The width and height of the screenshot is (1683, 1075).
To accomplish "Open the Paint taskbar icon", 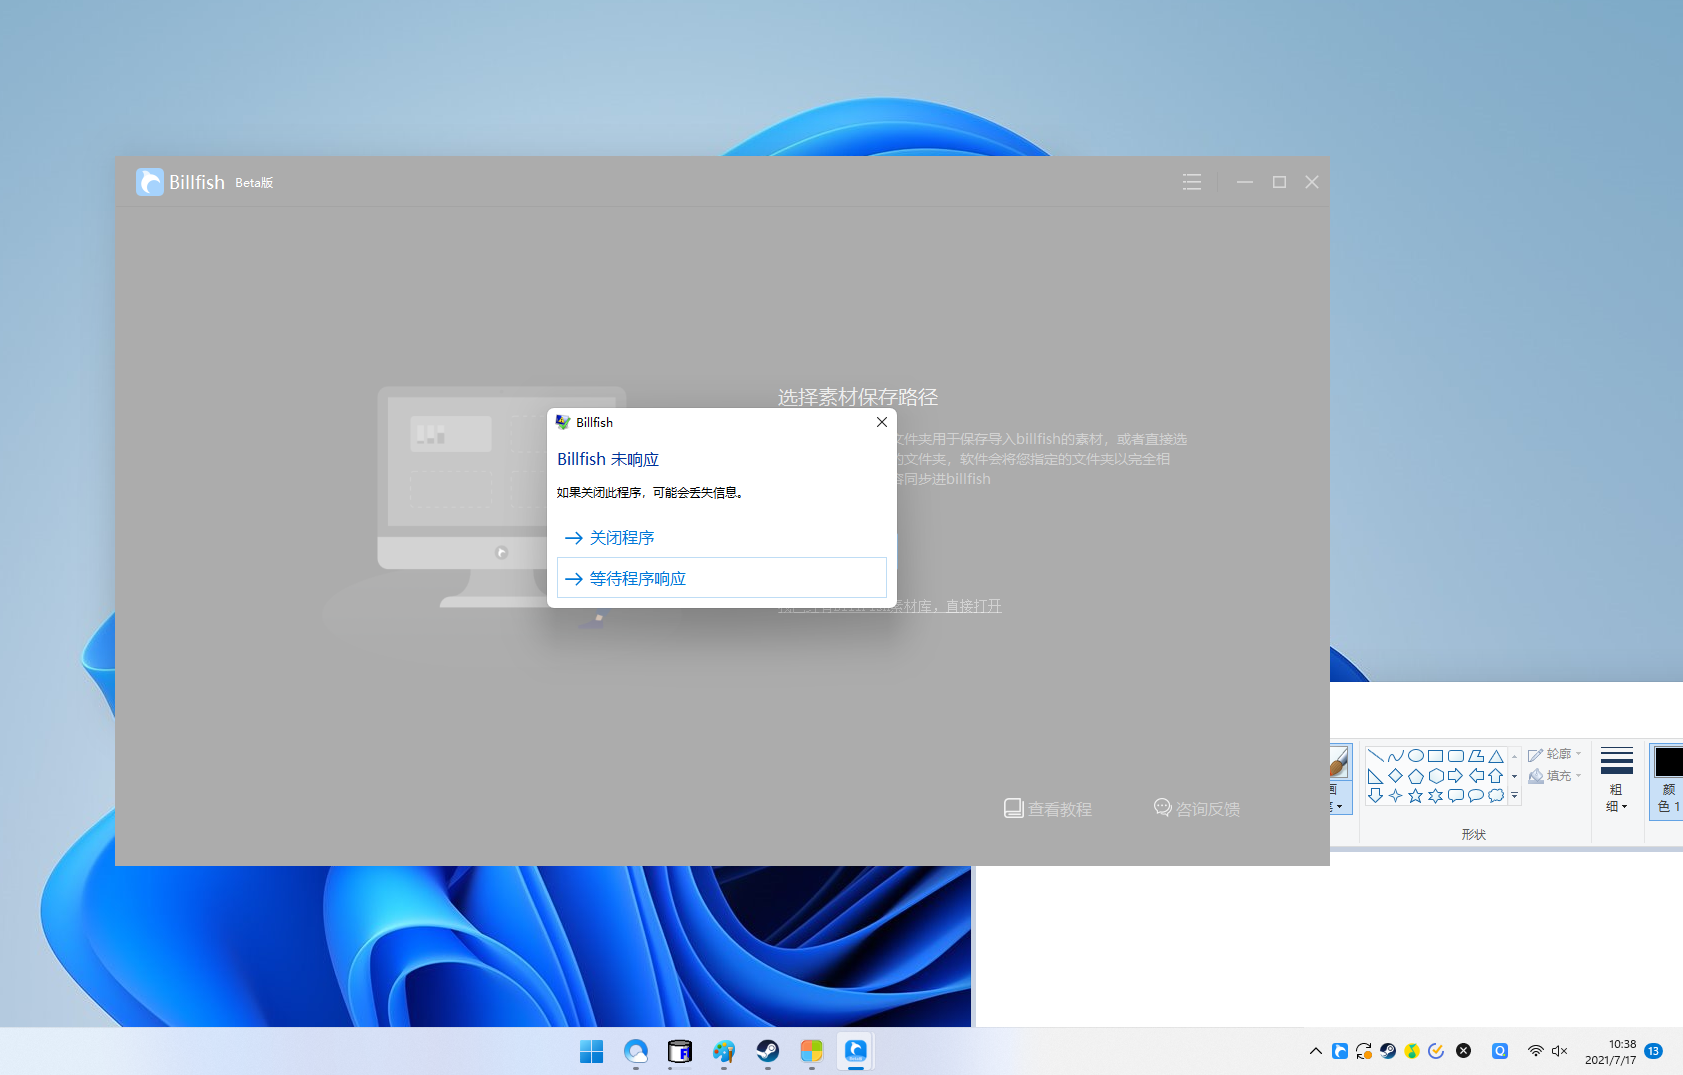I will click(724, 1051).
